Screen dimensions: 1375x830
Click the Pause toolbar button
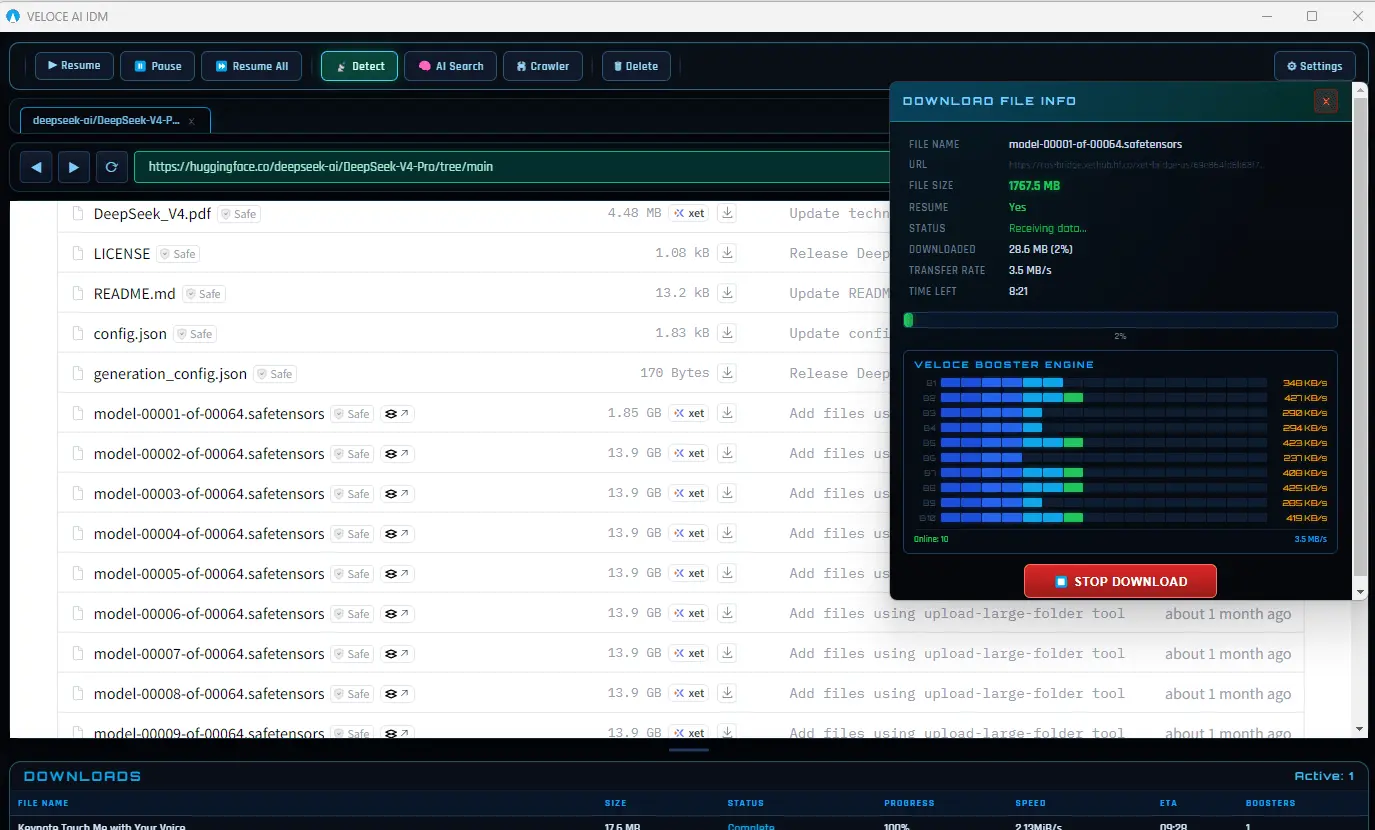coord(158,66)
